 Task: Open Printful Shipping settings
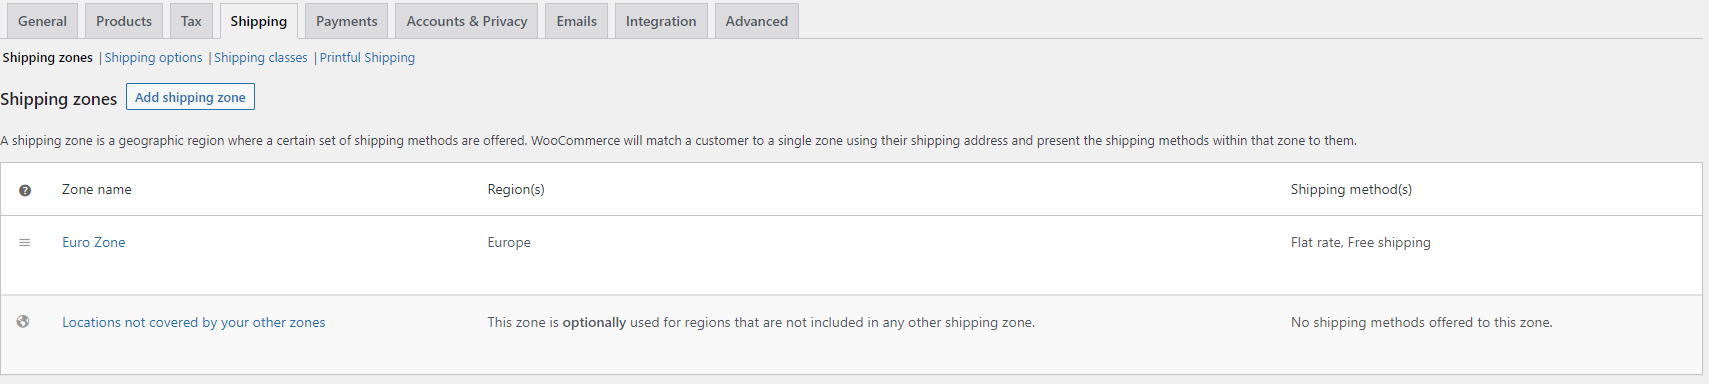tap(367, 58)
